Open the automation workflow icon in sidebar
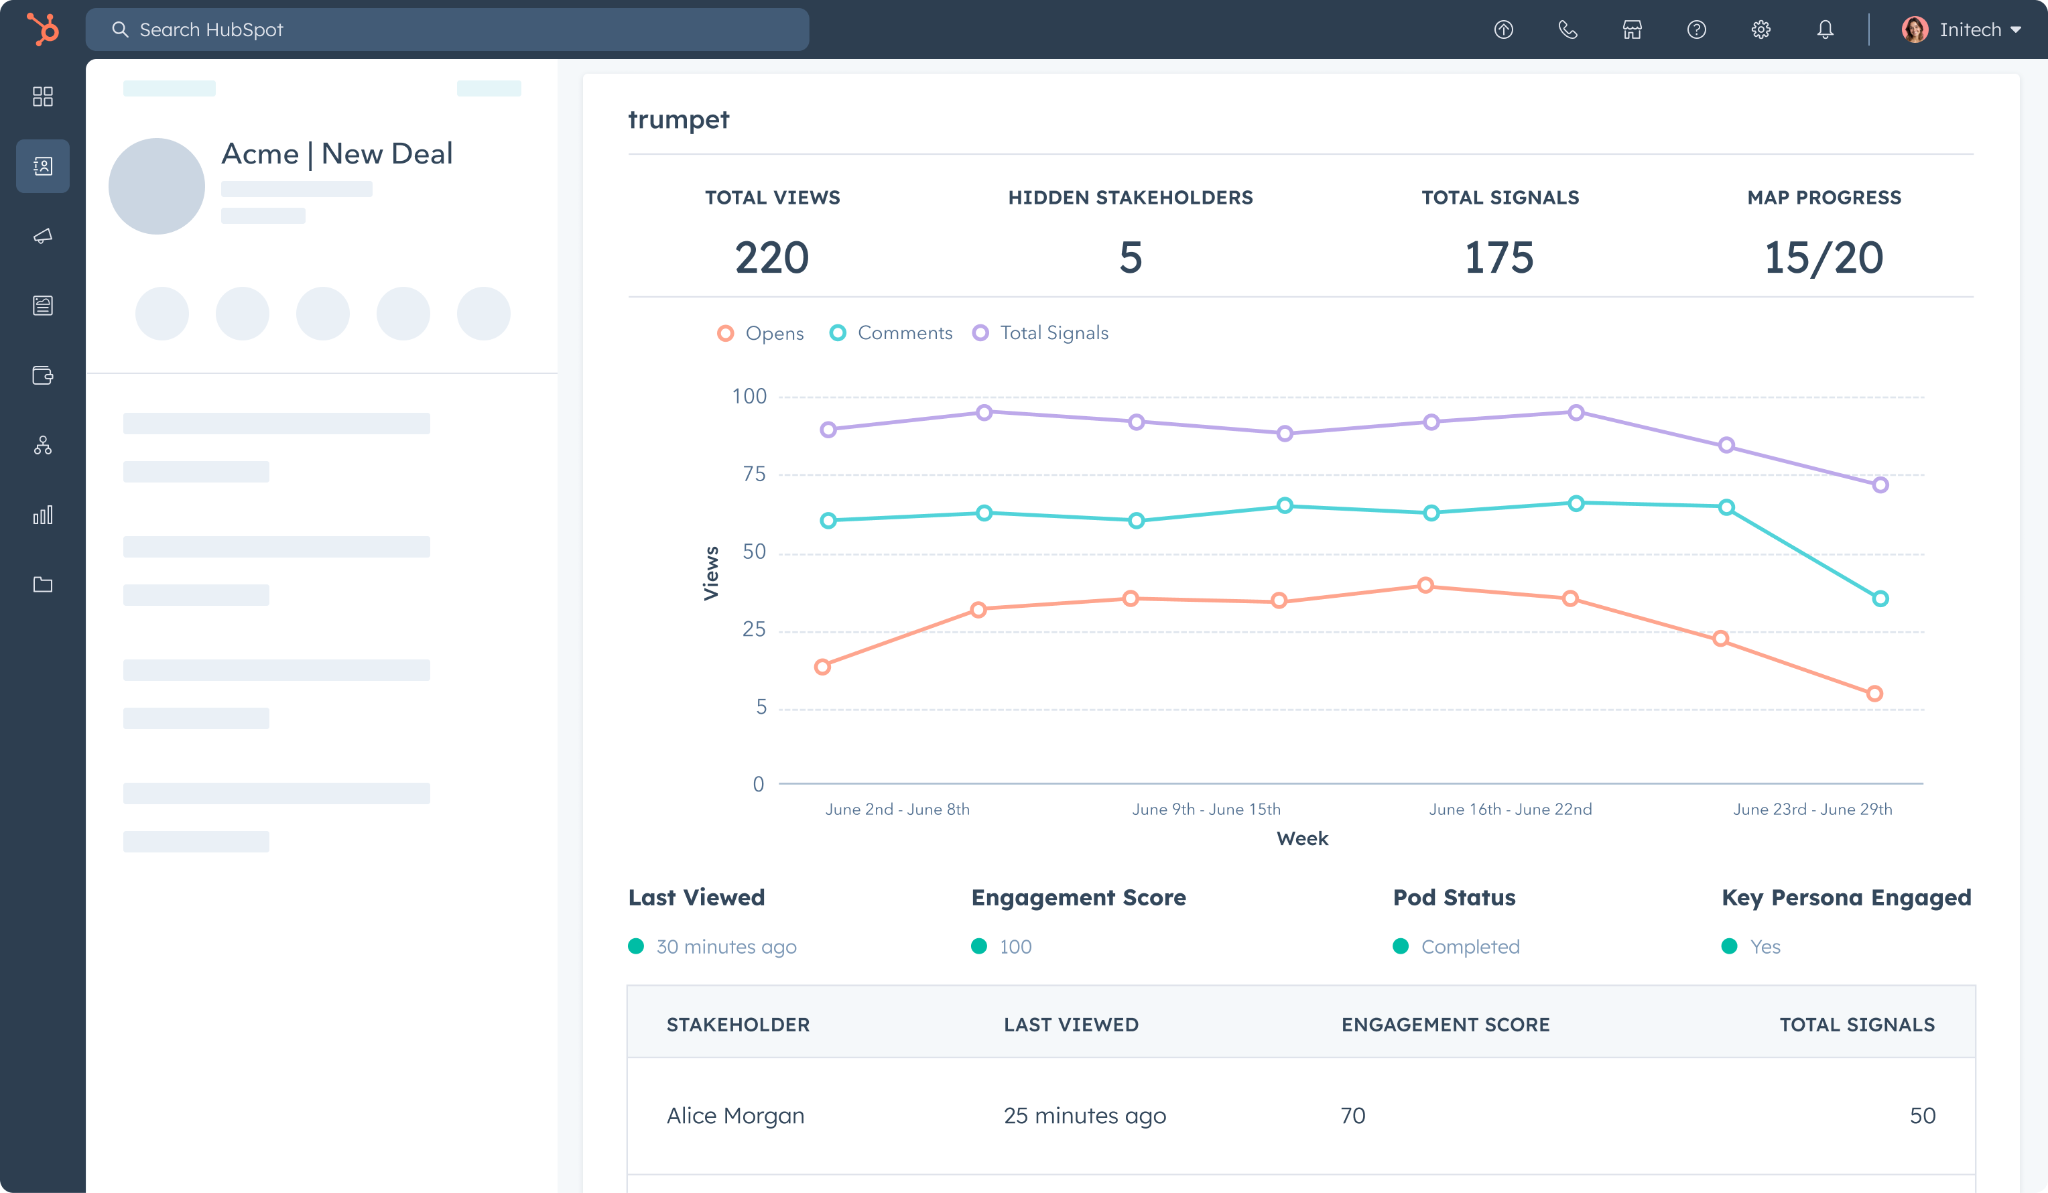Screen dimensions: 2048x1193 click(x=43, y=445)
